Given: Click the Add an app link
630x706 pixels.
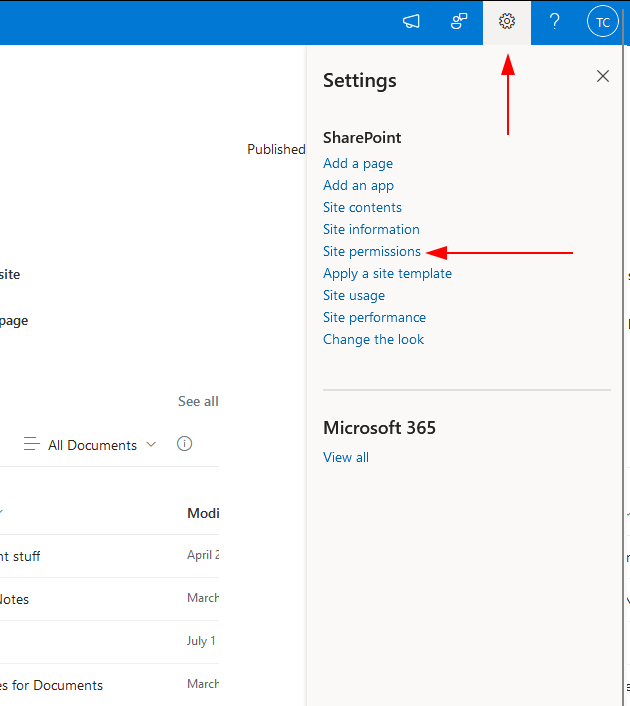Looking at the screenshot, I should click(358, 186).
